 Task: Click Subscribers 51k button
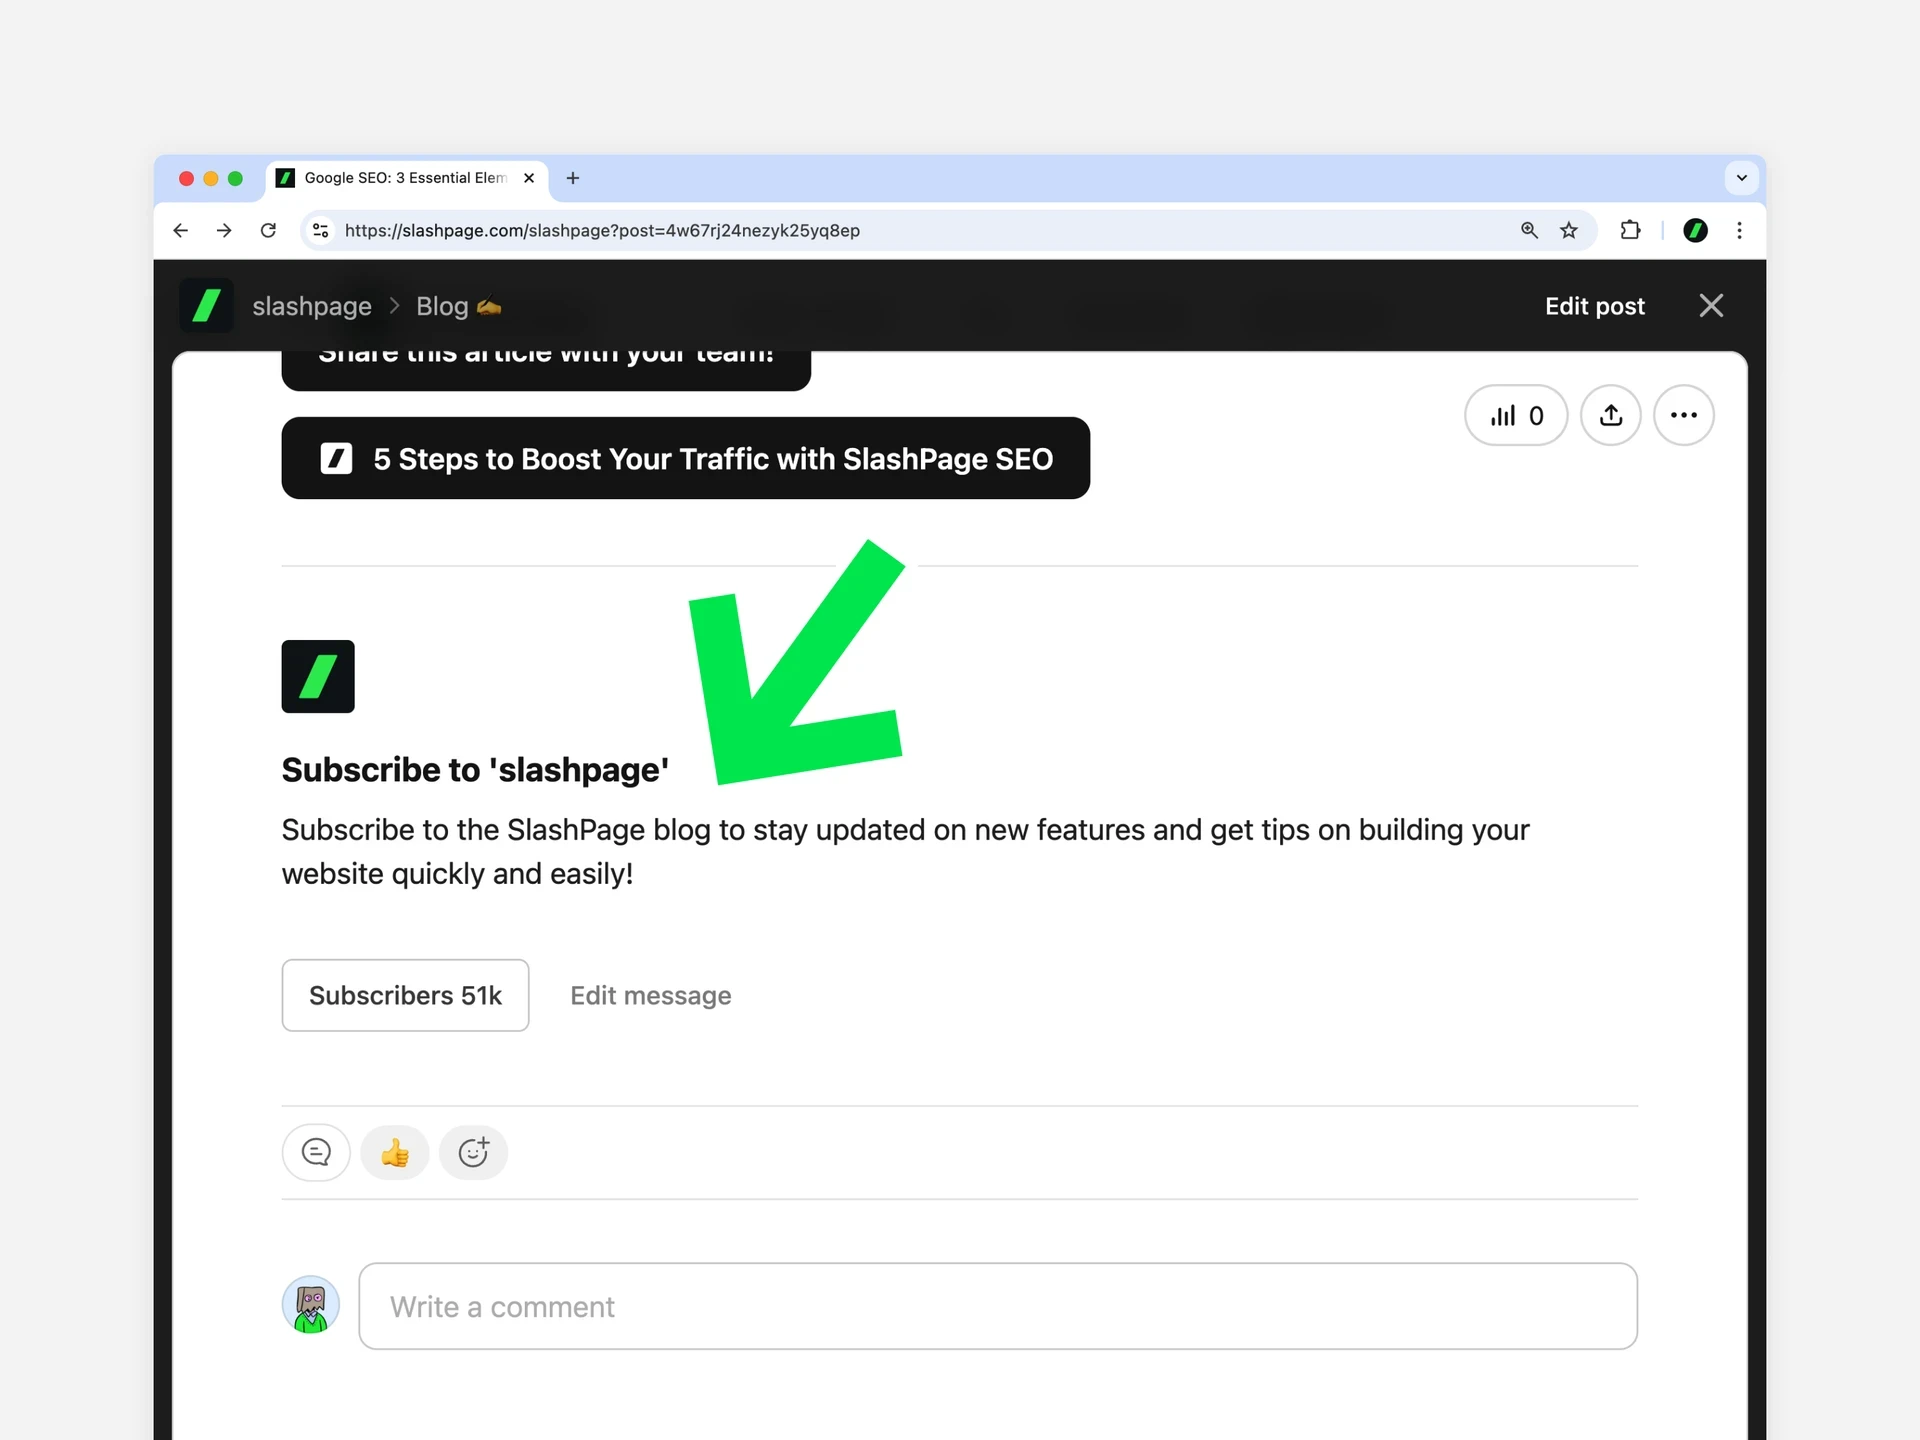click(x=405, y=995)
